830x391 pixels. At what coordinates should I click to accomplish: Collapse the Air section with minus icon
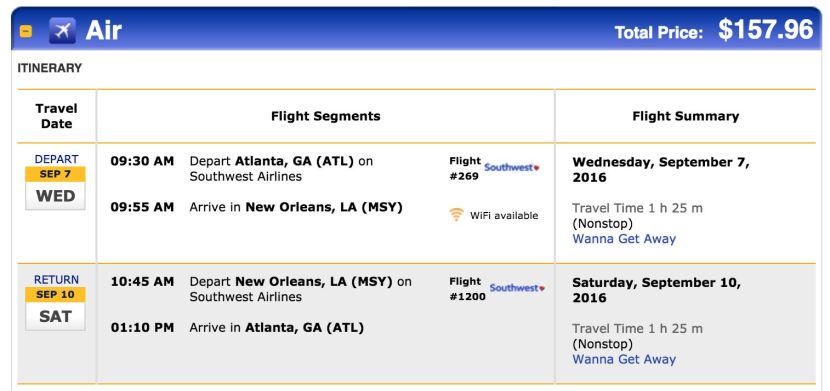tap(26, 32)
